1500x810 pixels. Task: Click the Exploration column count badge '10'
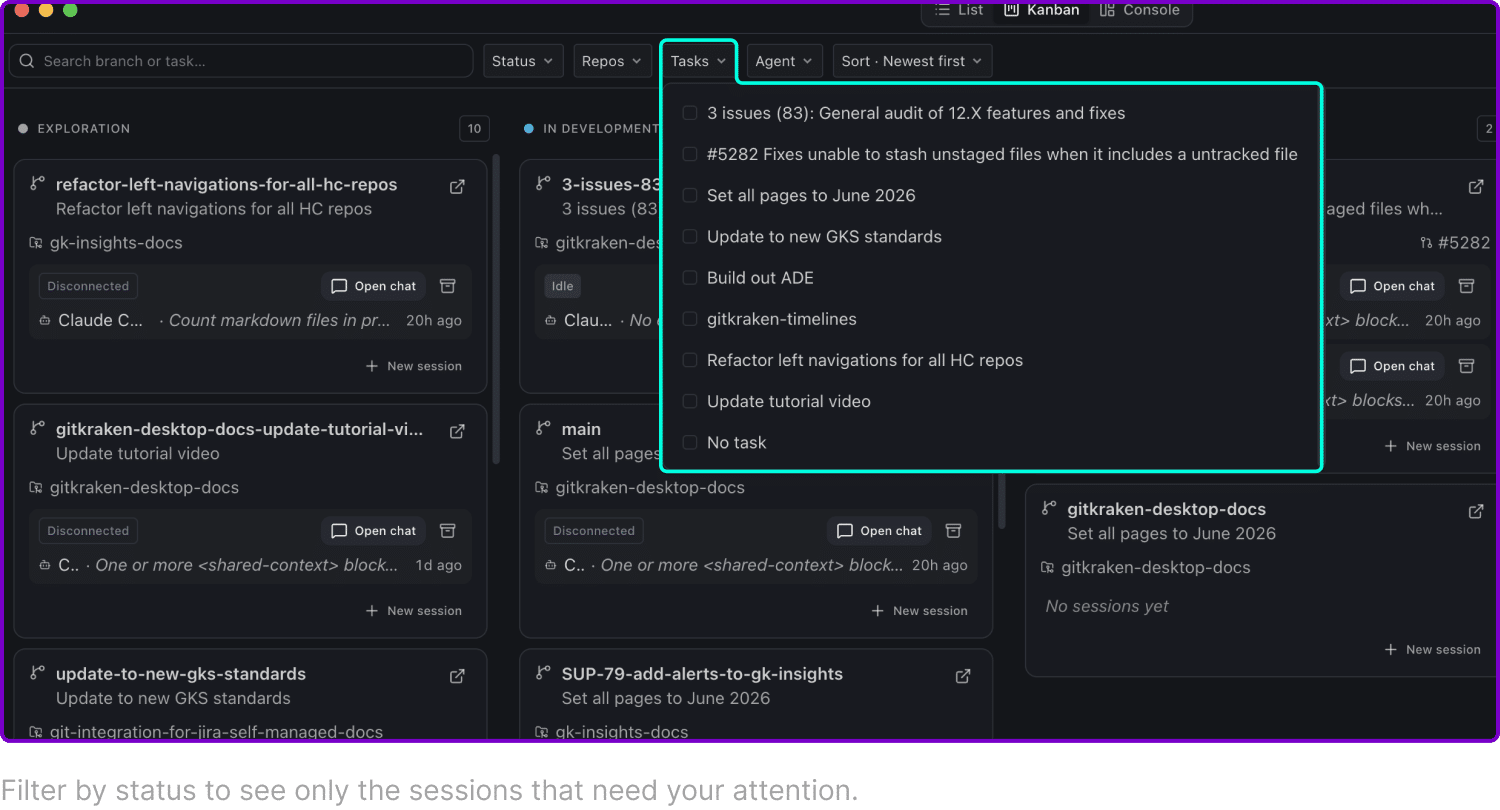474,128
